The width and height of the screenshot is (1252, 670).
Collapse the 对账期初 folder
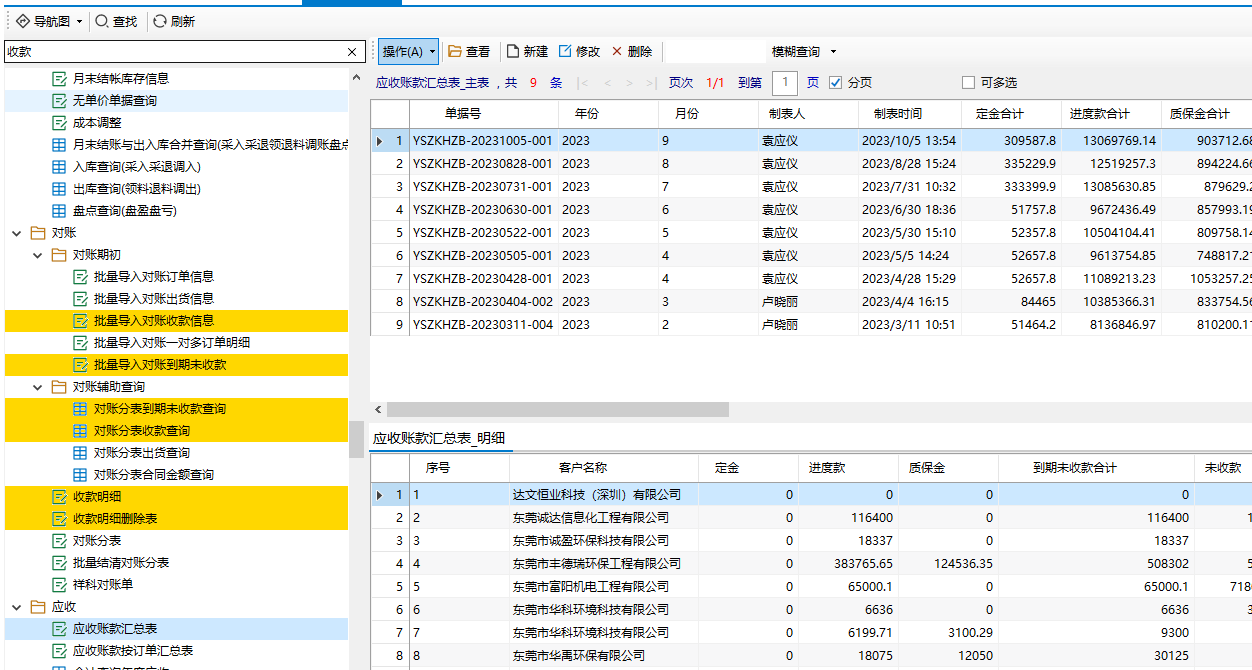point(38,255)
